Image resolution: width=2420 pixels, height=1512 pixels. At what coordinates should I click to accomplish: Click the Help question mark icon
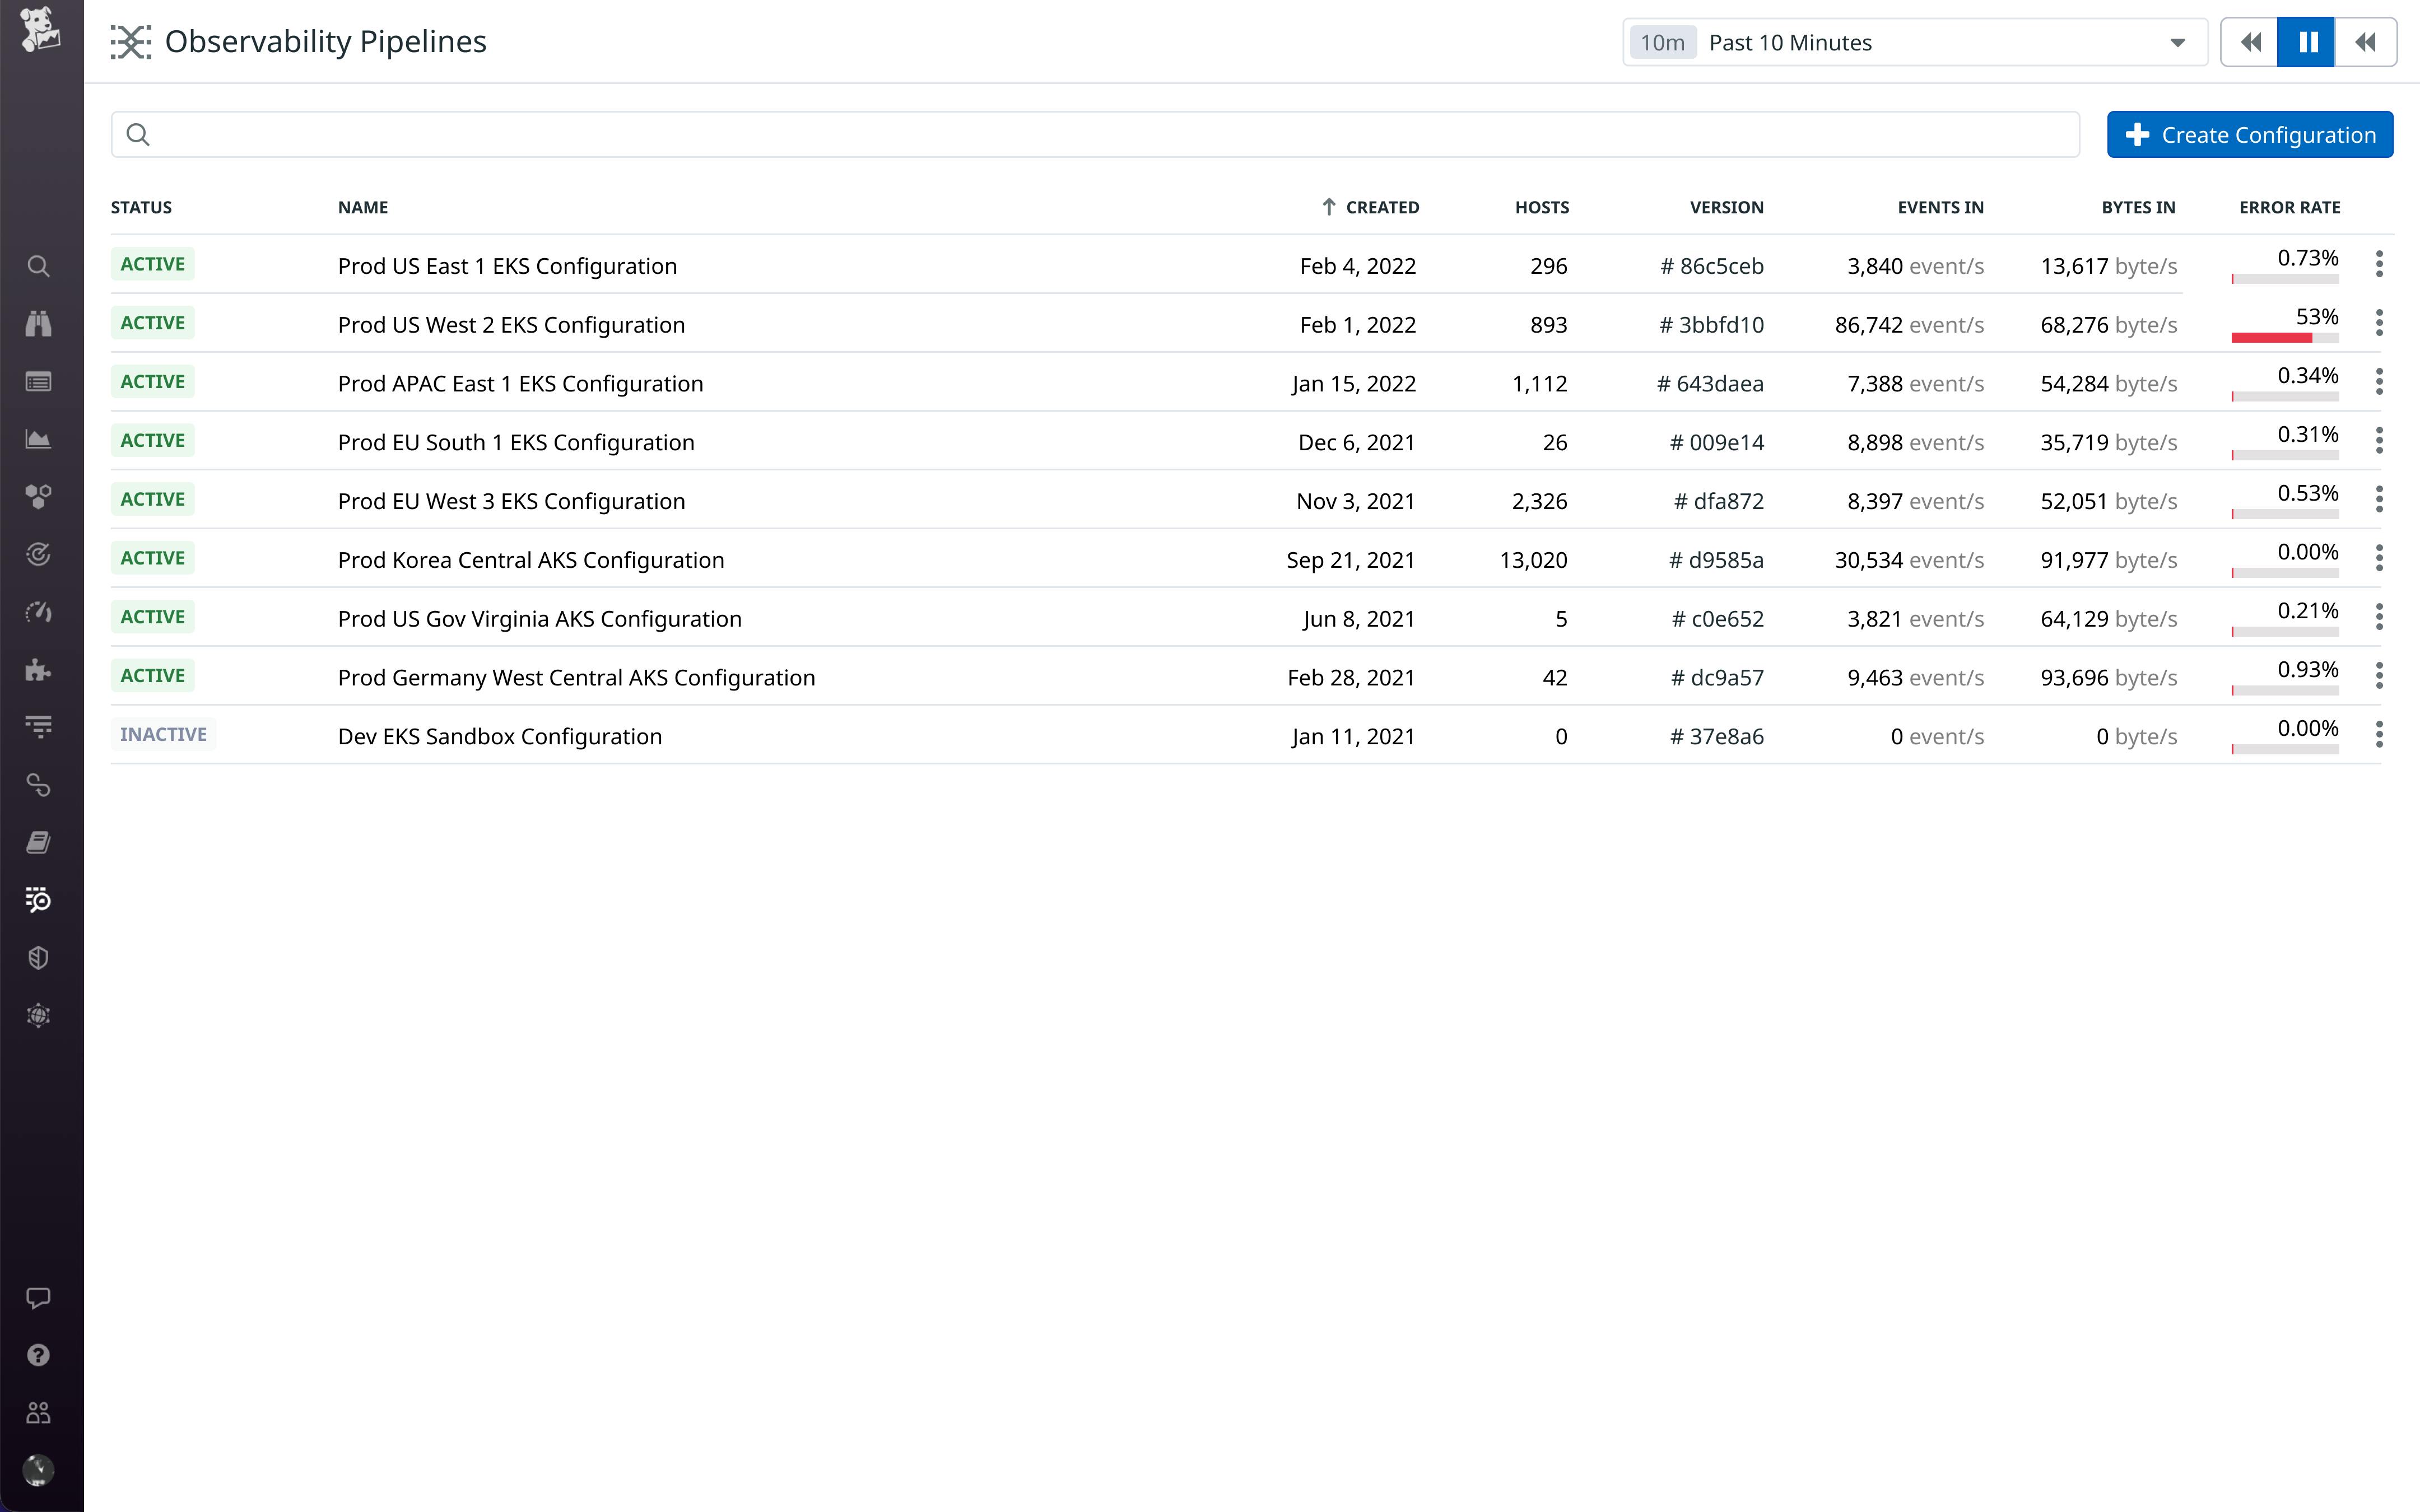click(38, 1355)
